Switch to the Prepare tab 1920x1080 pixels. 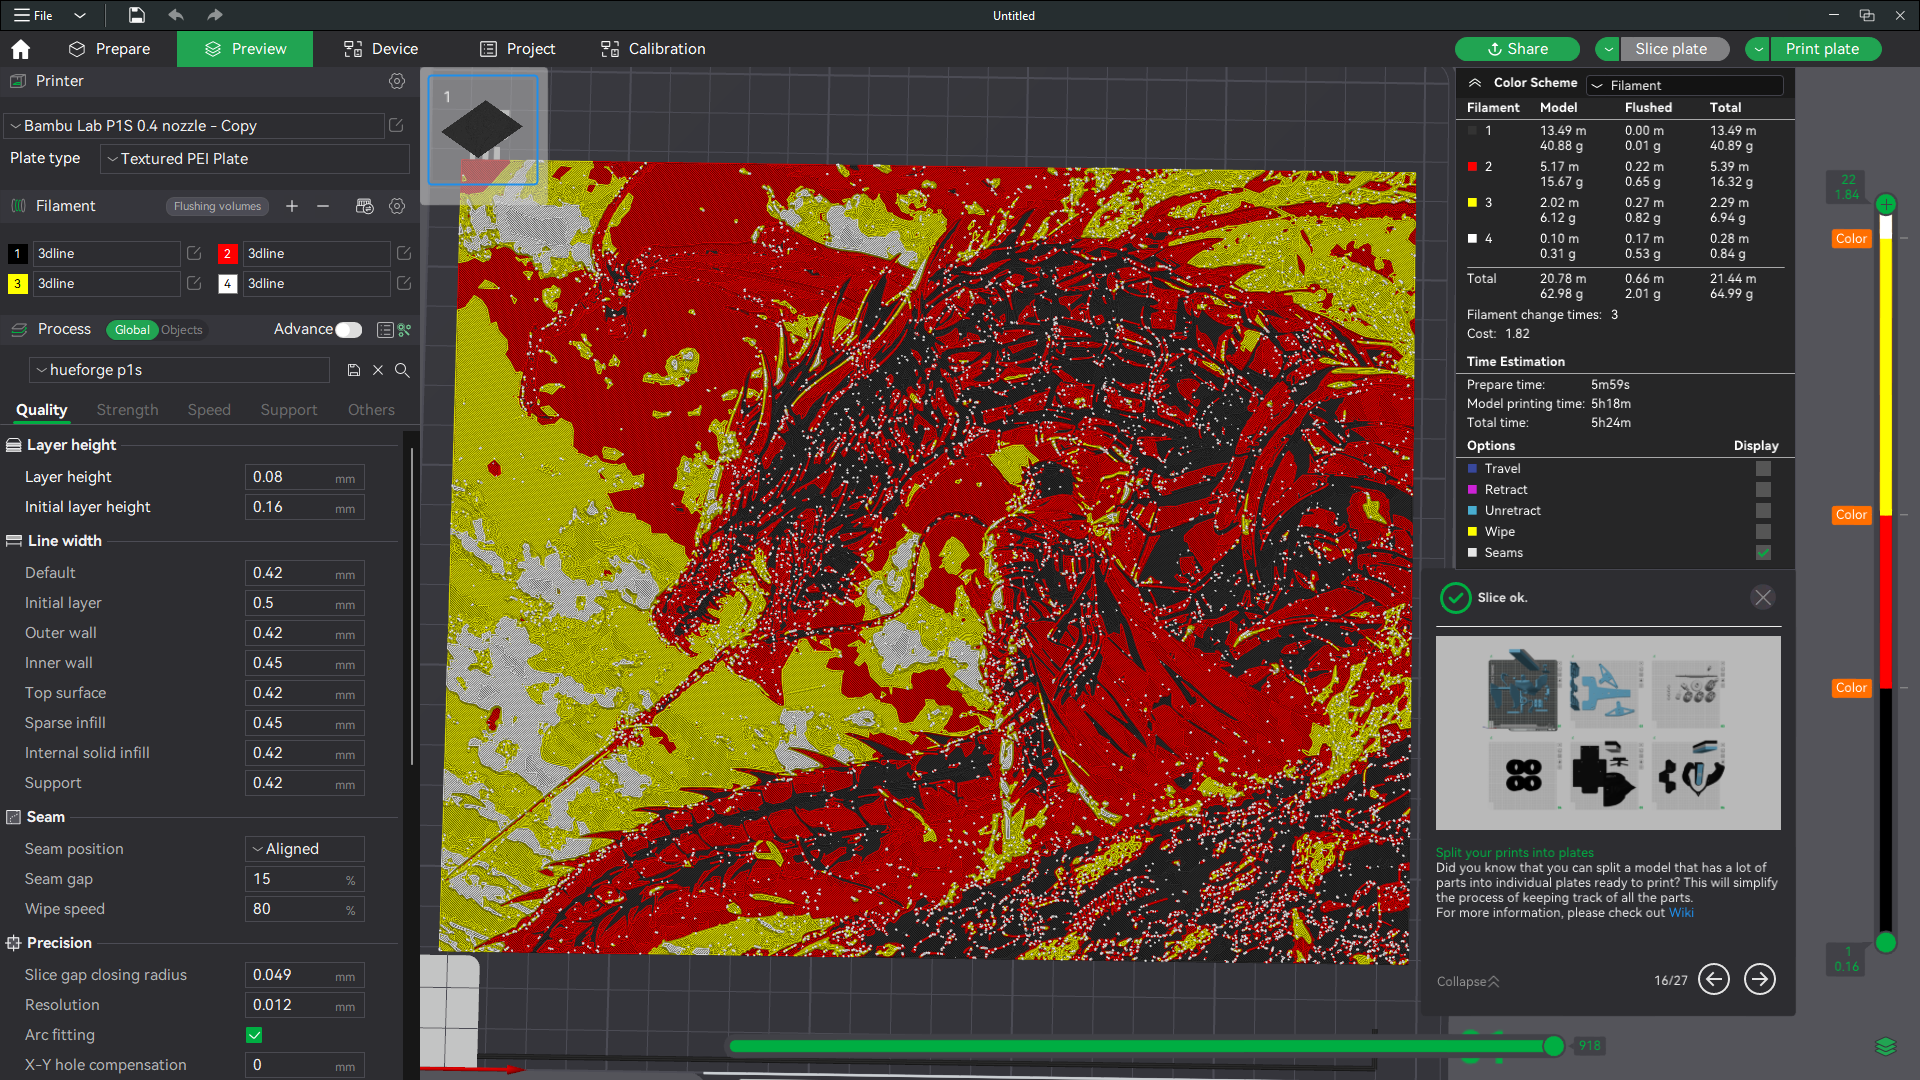[110, 49]
